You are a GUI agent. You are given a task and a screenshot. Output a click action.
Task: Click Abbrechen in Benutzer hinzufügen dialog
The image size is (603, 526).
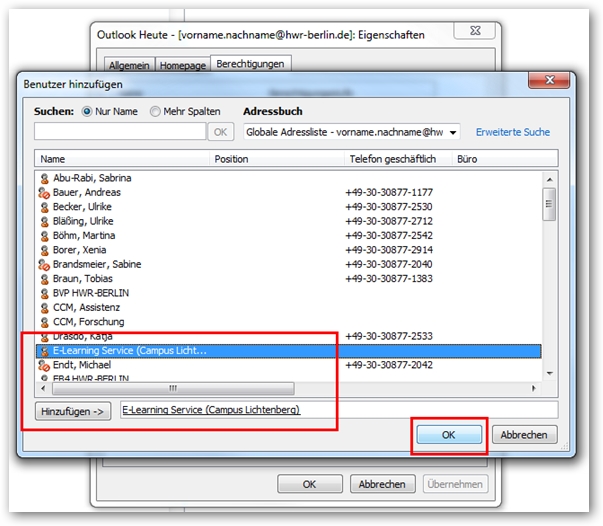[524, 435]
